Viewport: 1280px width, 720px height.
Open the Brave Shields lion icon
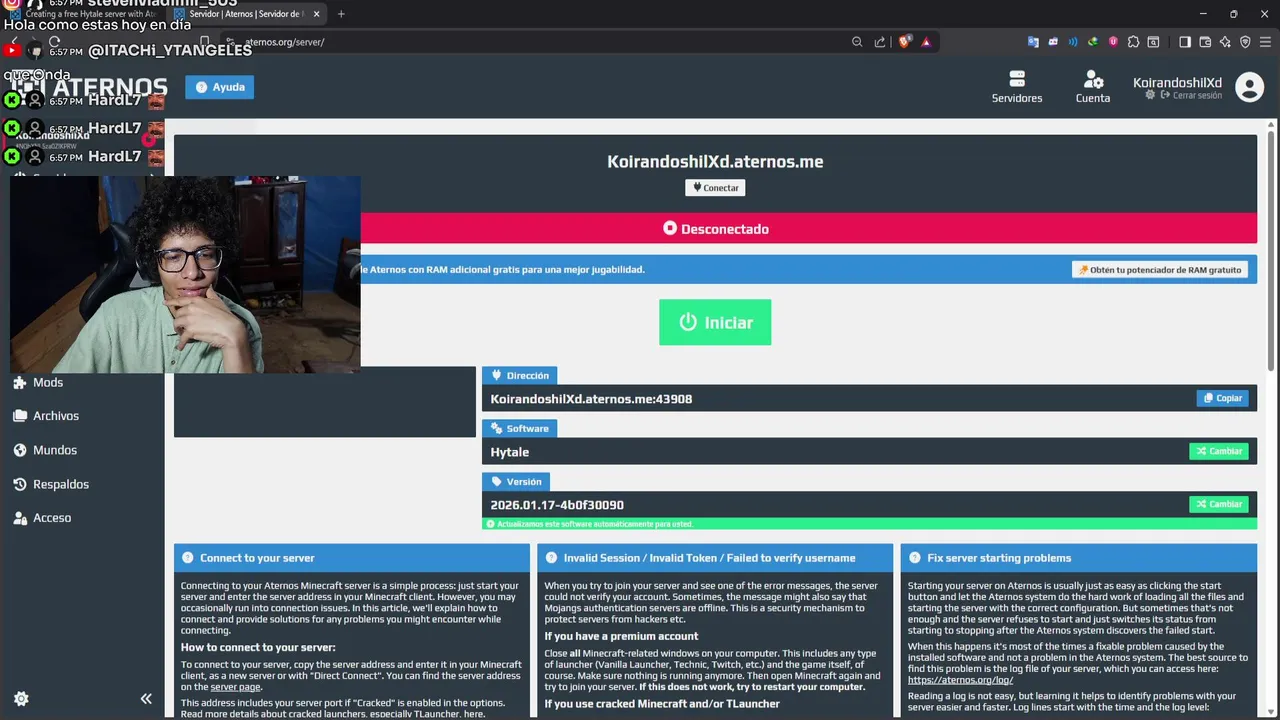point(905,42)
